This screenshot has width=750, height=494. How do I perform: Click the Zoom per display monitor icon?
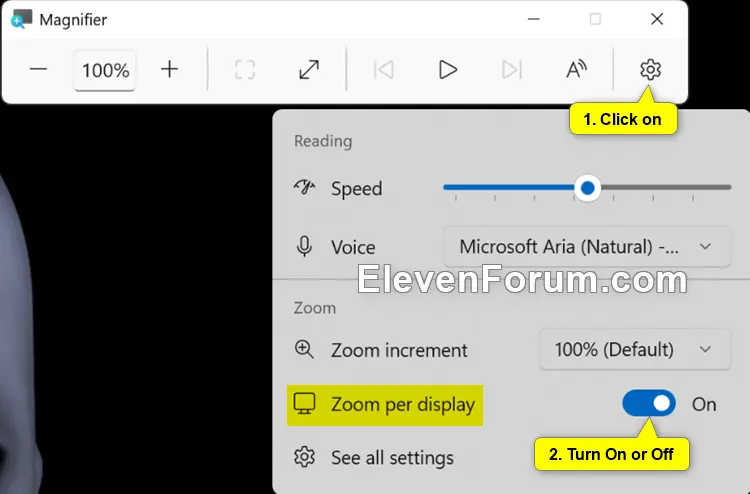click(x=304, y=404)
